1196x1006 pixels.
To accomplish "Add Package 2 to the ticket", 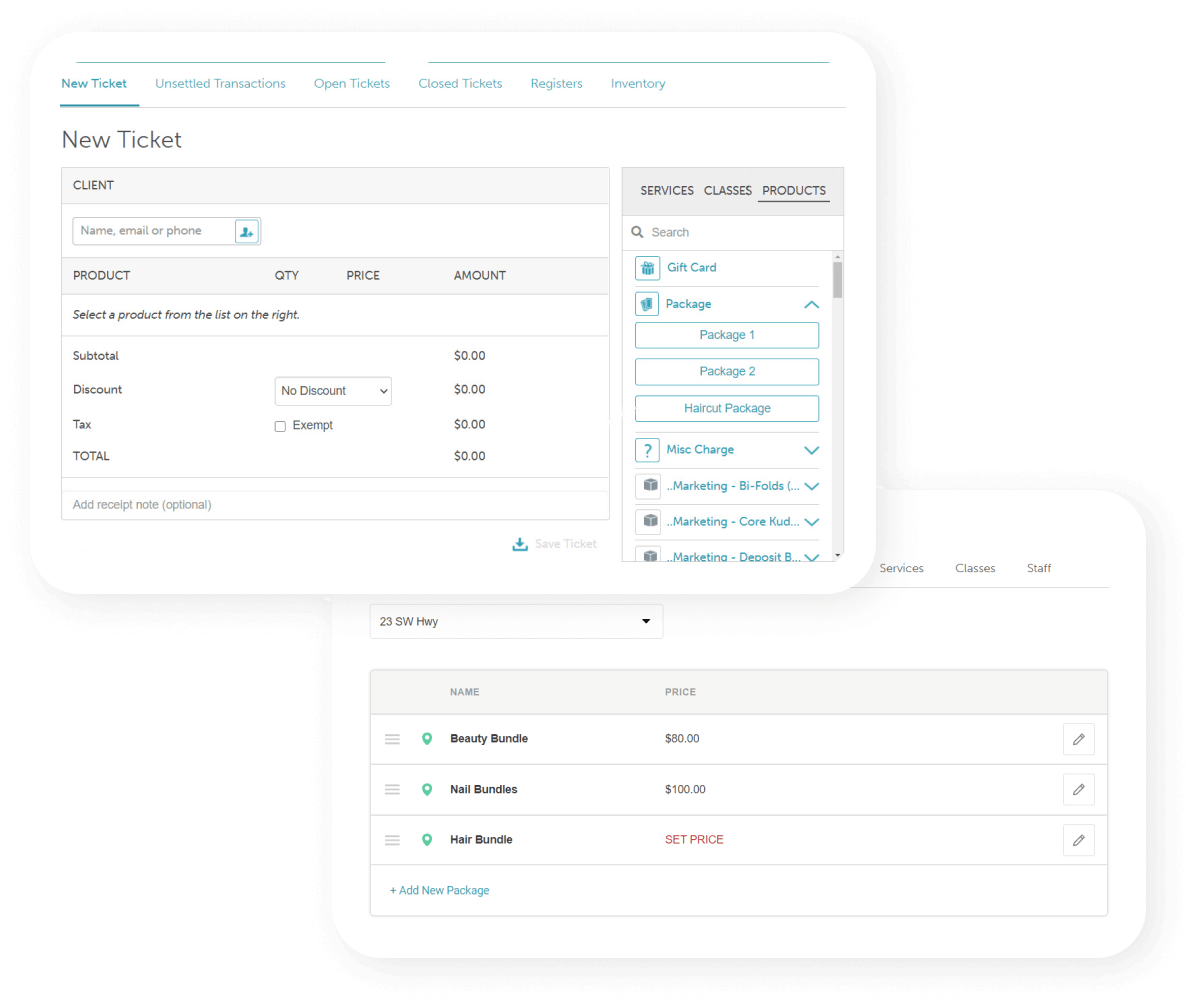I will (727, 371).
